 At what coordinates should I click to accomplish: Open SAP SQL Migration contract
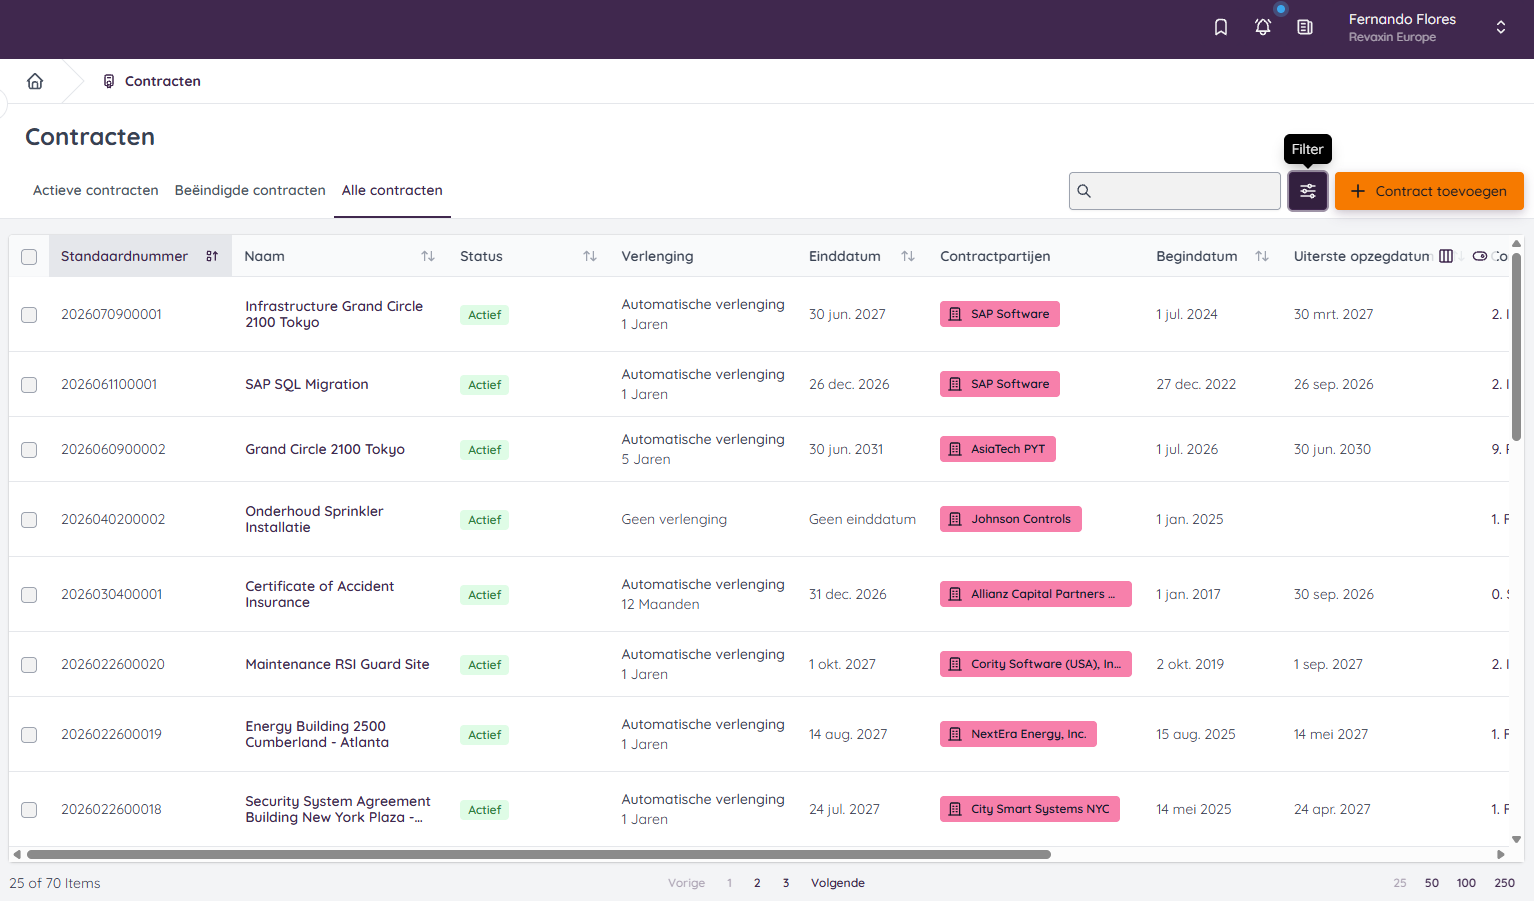coord(307,384)
